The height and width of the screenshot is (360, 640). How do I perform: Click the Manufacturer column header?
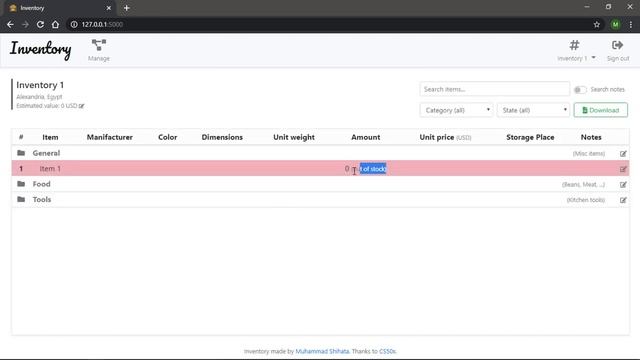(110, 138)
